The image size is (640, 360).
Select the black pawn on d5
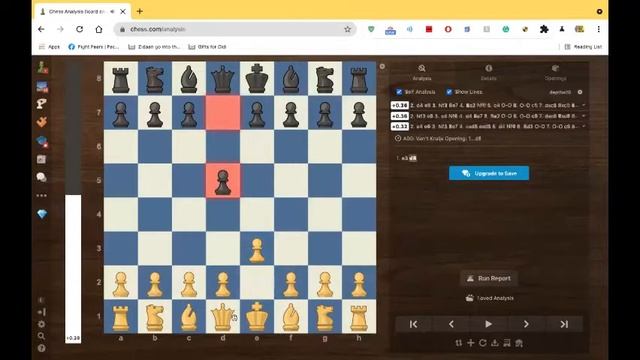pos(223,180)
